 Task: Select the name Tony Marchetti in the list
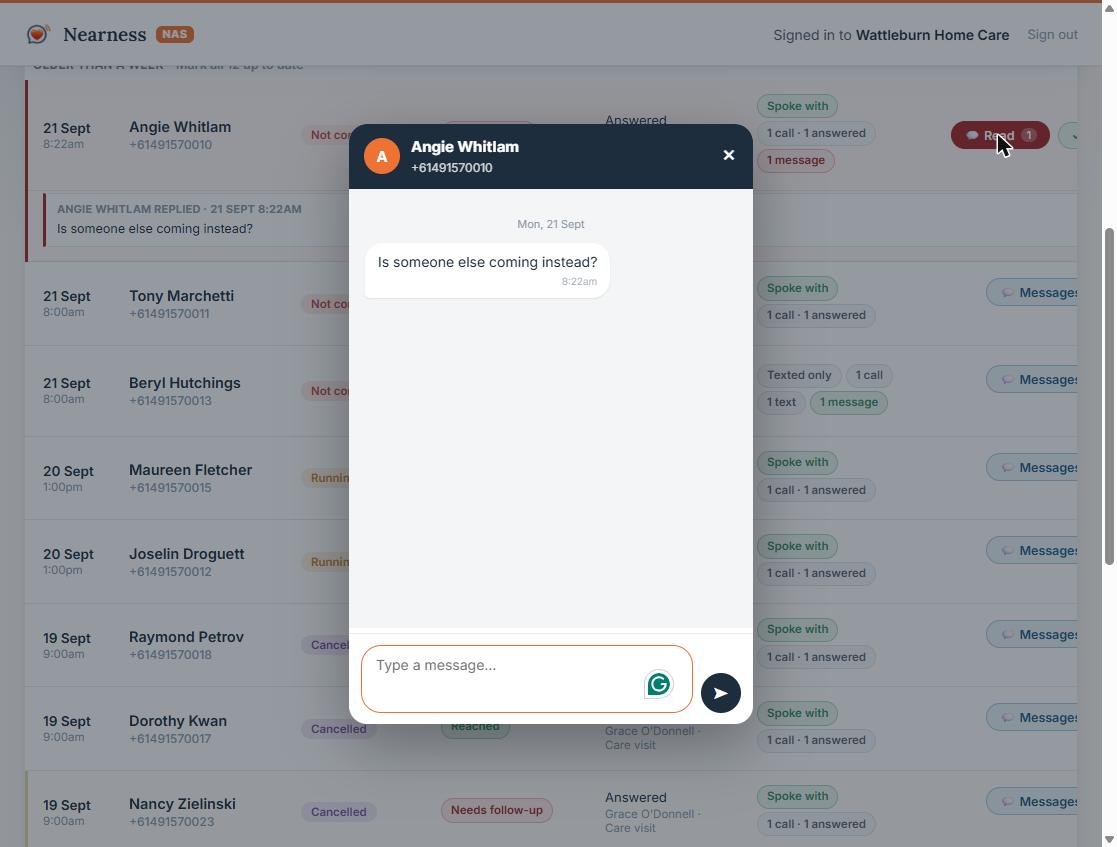click(181, 296)
